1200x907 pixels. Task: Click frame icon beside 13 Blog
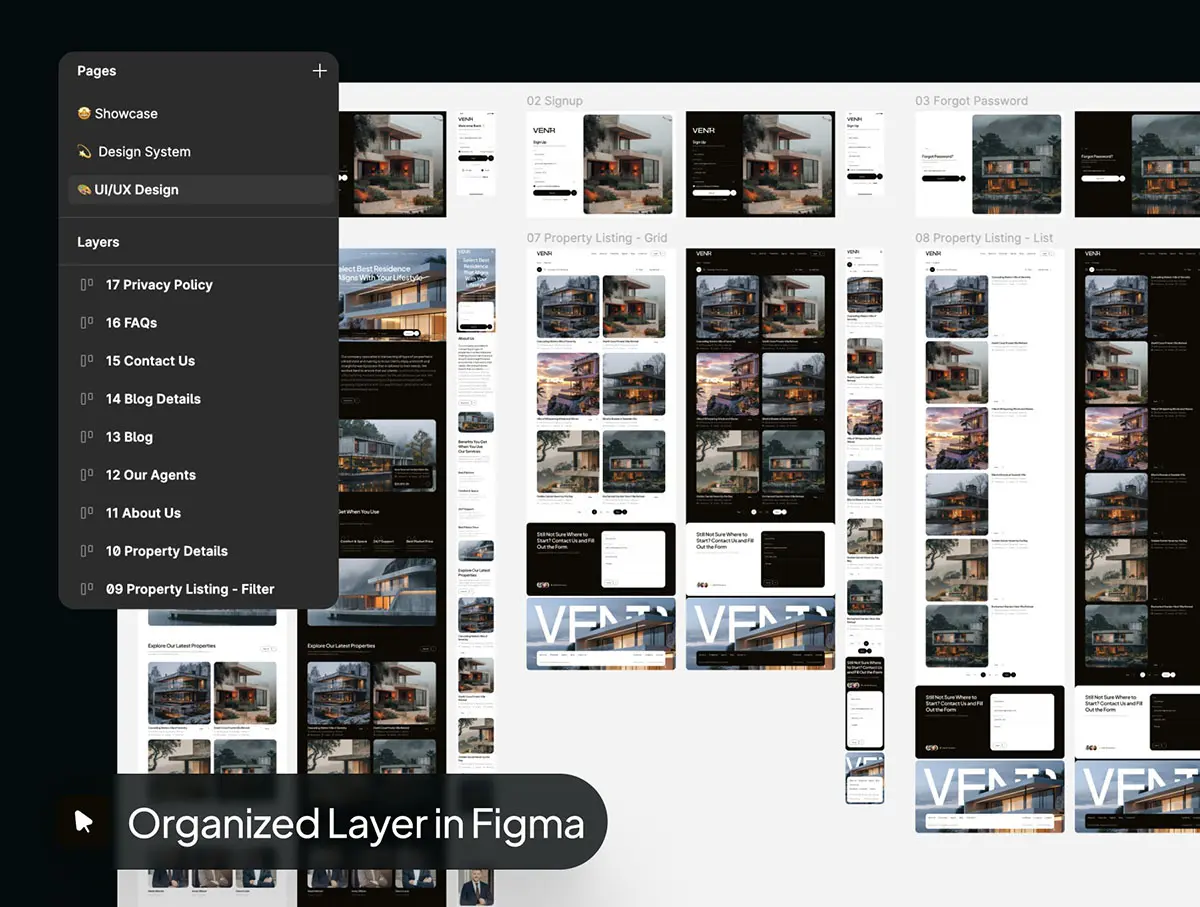(87, 437)
